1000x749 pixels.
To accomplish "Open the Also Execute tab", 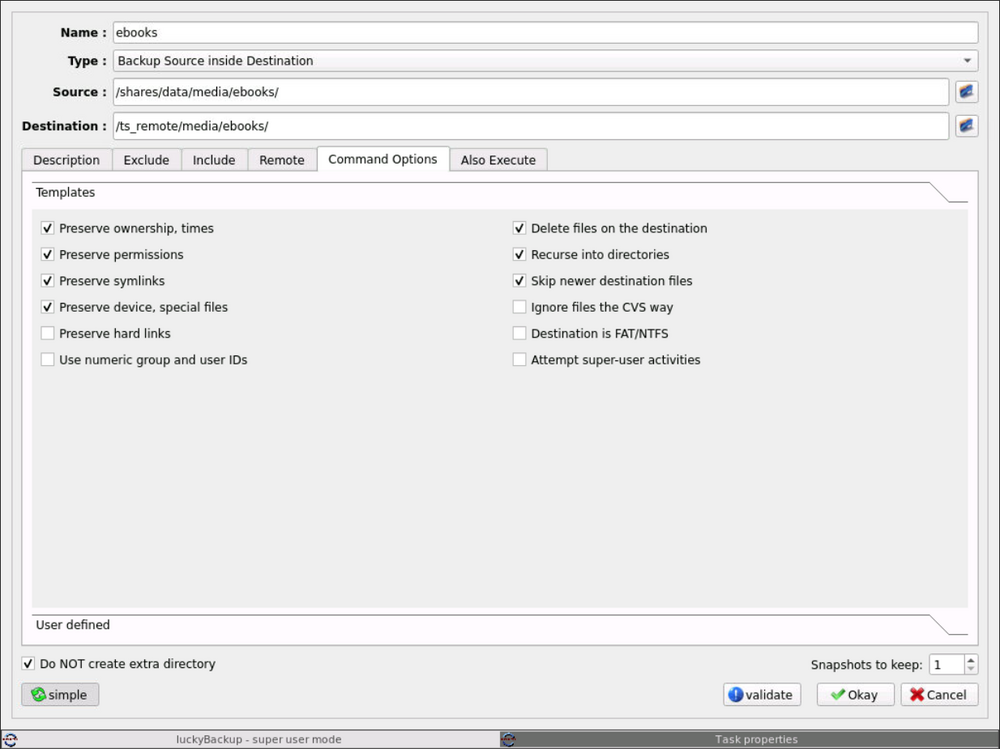I will (x=498, y=160).
